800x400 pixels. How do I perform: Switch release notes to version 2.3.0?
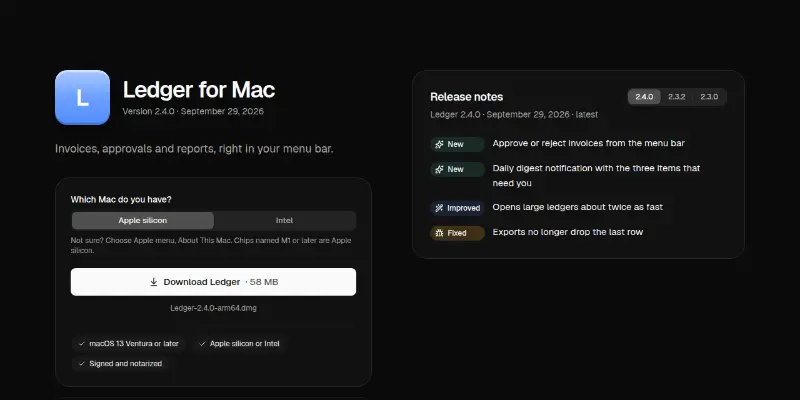pos(709,97)
